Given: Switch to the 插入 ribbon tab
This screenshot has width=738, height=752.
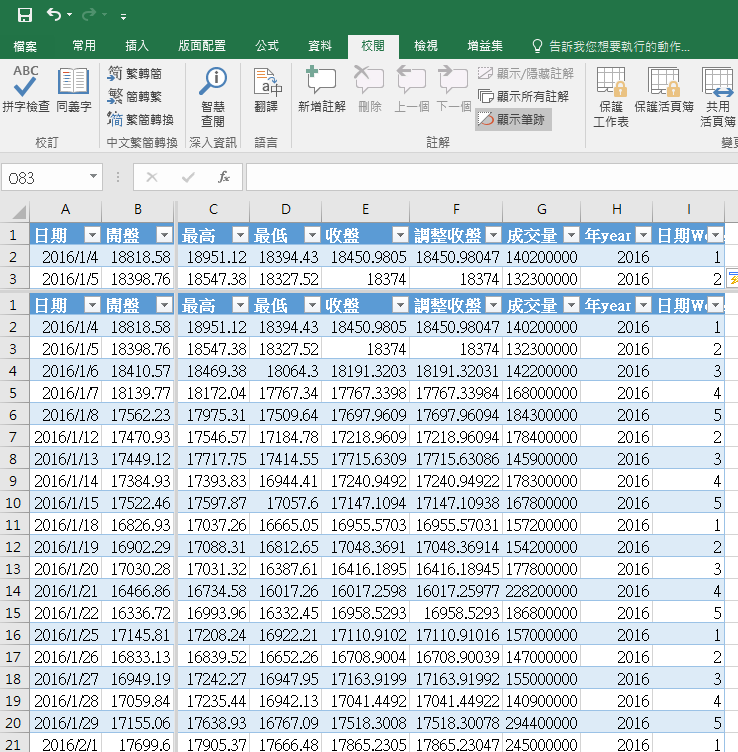Looking at the screenshot, I should (137, 46).
